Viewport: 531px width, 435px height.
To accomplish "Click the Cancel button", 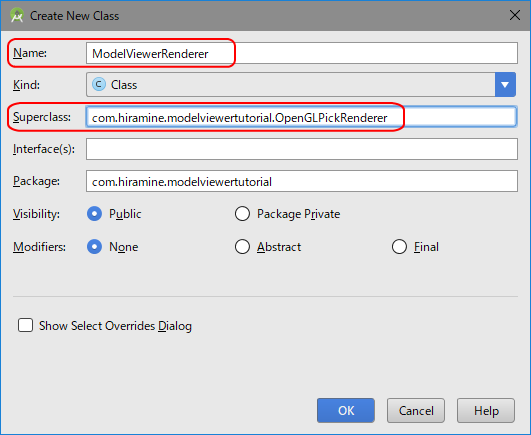I will click(x=416, y=411).
